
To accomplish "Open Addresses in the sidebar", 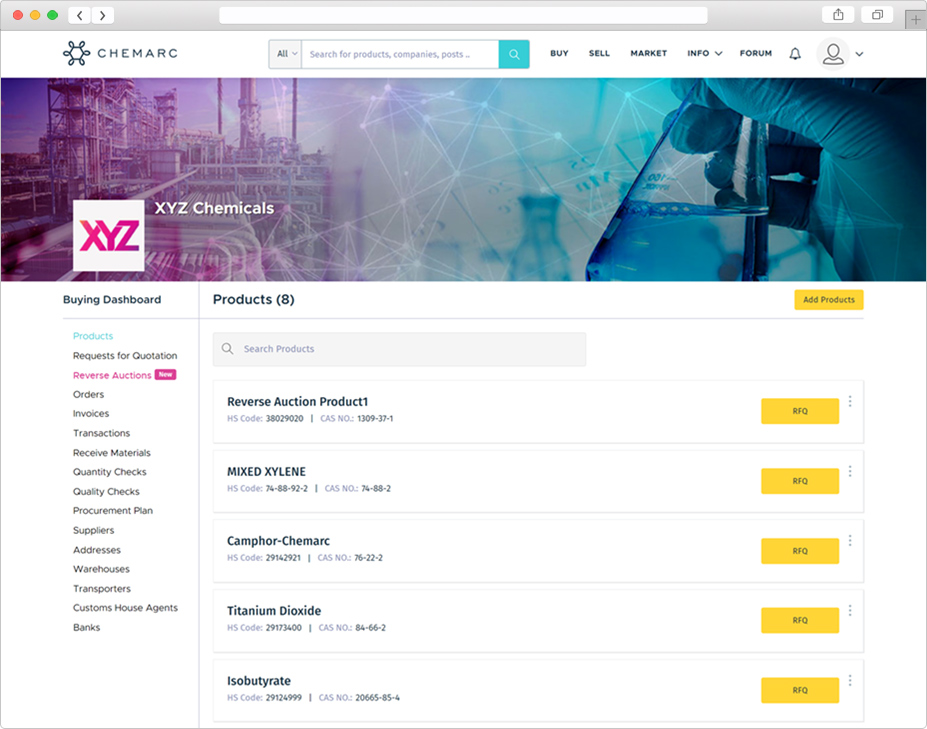I will point(96,550).
